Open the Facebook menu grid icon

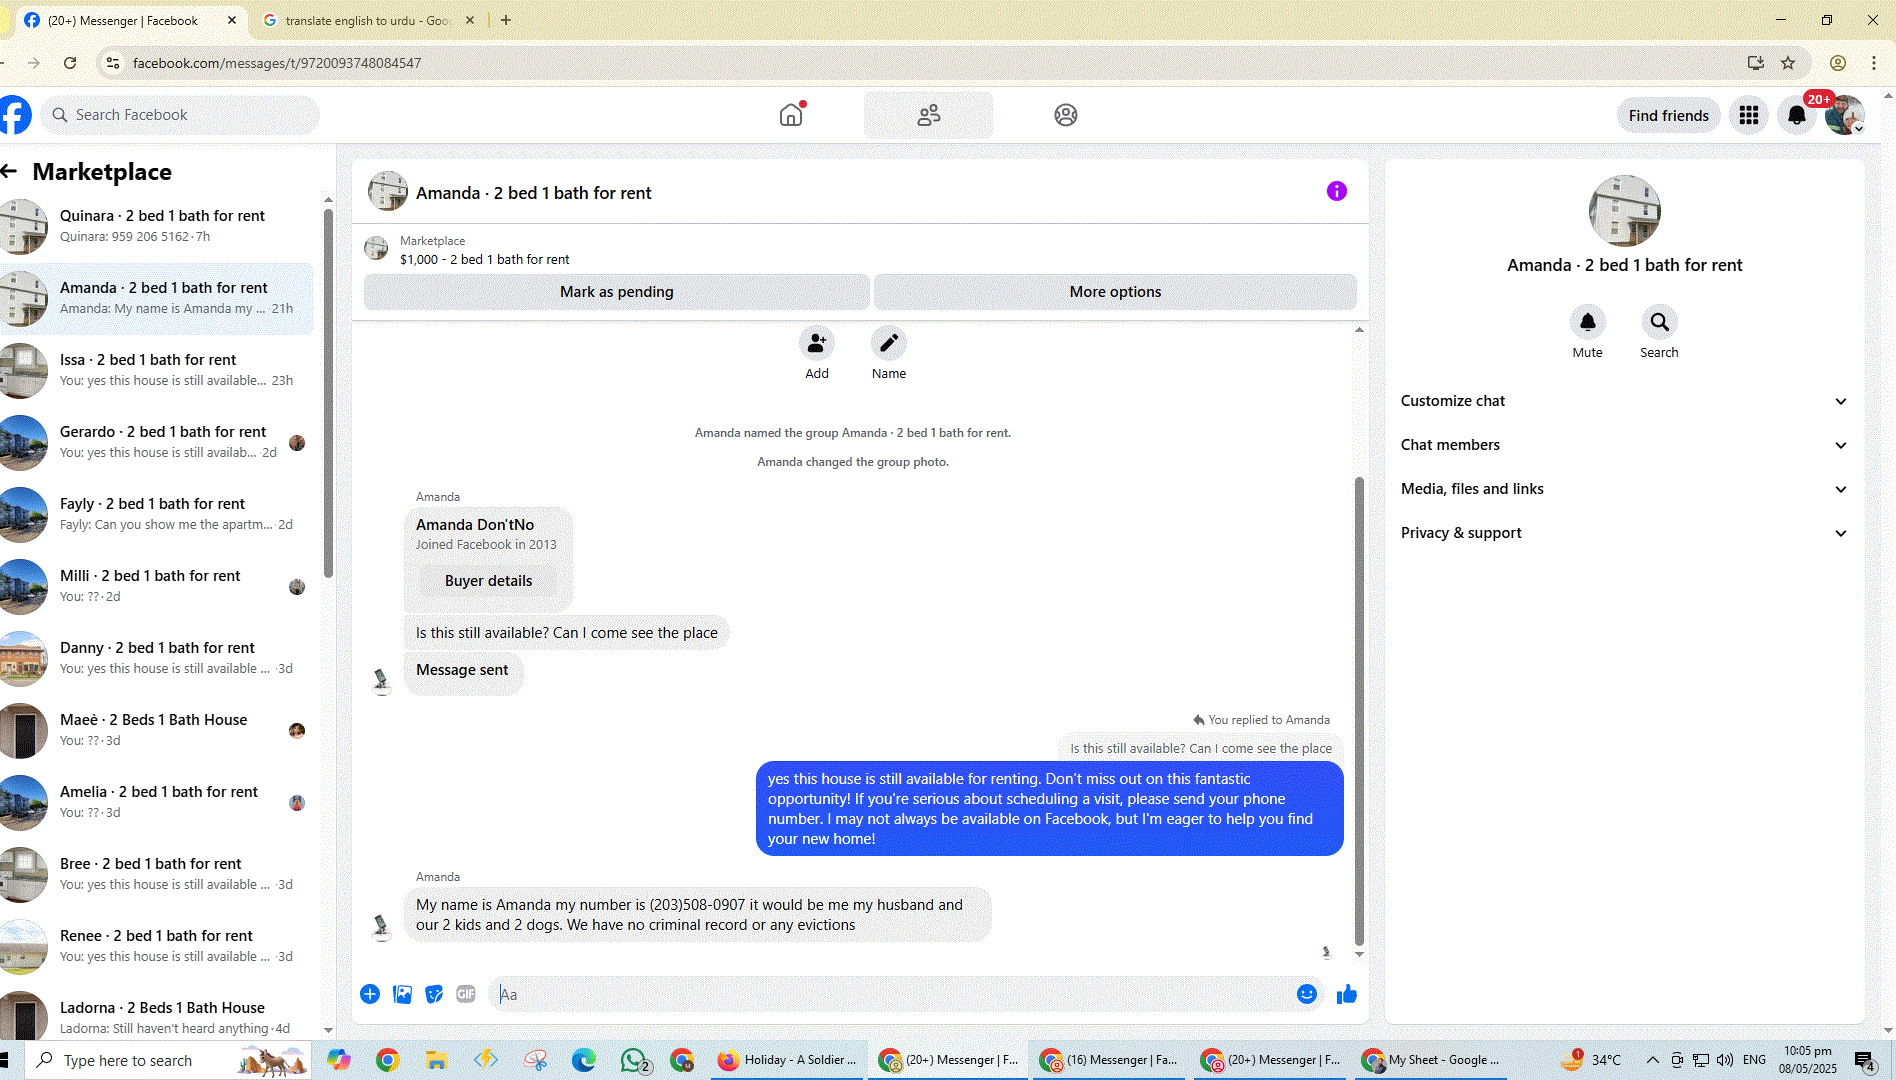pos(1749,115)
